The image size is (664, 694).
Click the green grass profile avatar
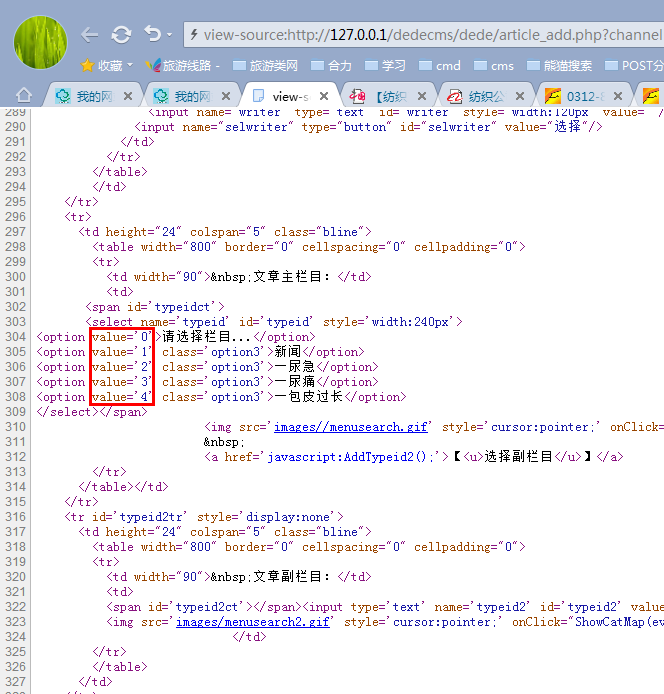[x=40, y=42]
